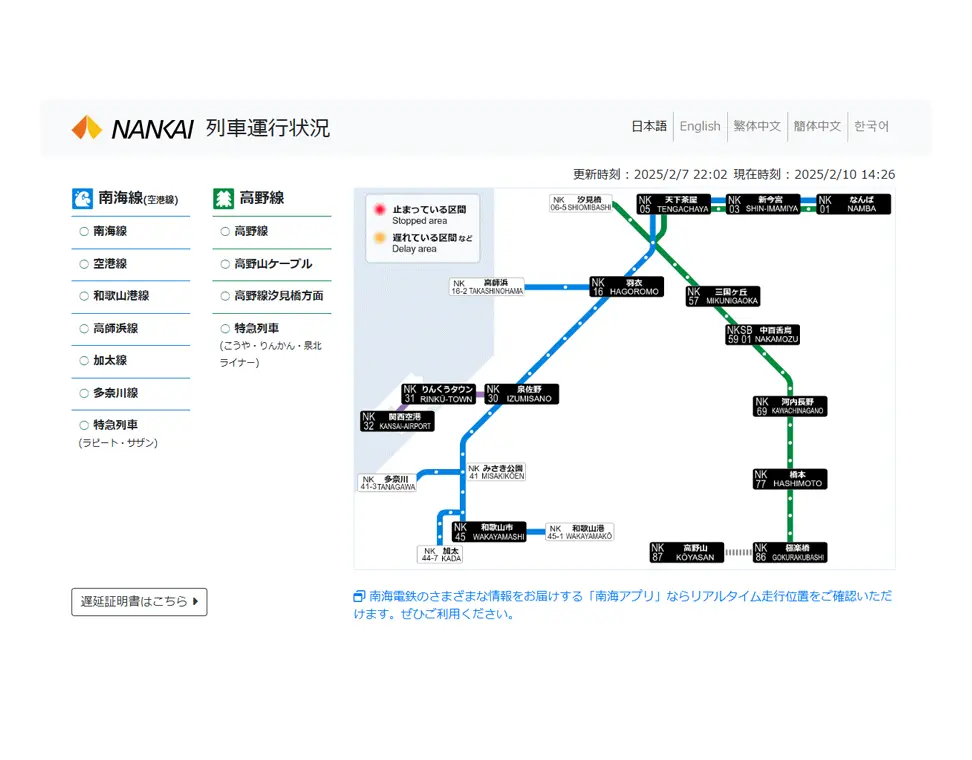The height and width of the screenshot is (760, 972).
Task: Click the NK45 WAKAYAMASHI station label
Action: [x=490, y=532]
